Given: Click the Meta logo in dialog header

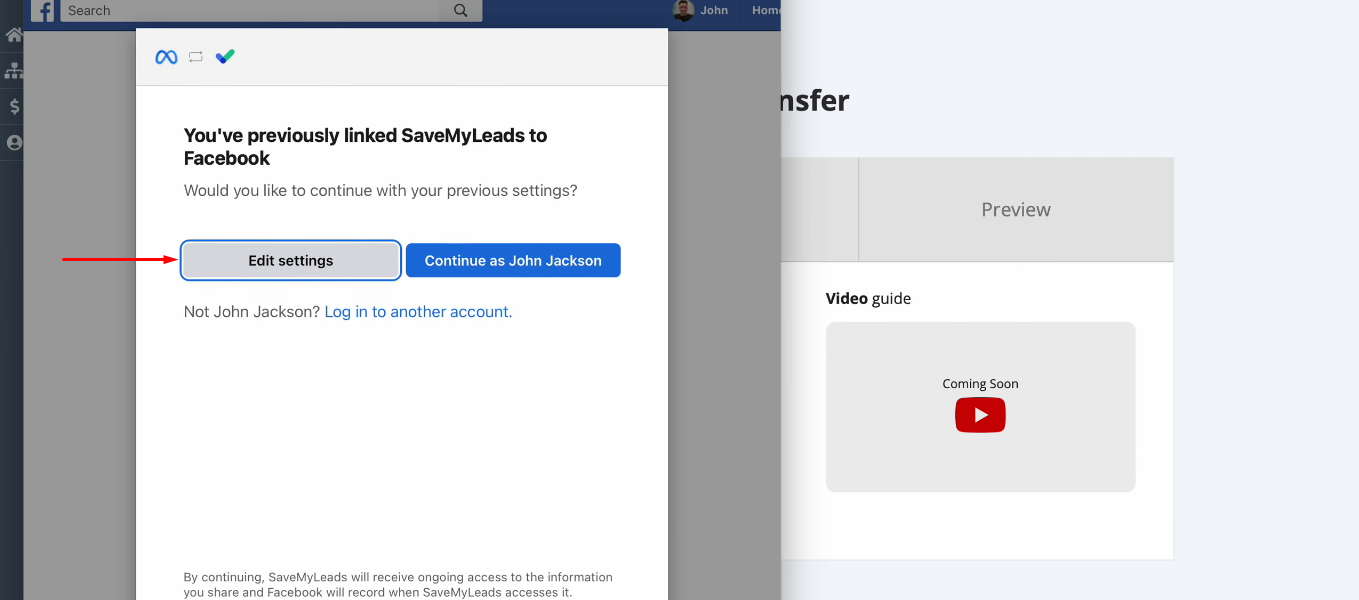Looking at the screenshot, I should 166,57.
